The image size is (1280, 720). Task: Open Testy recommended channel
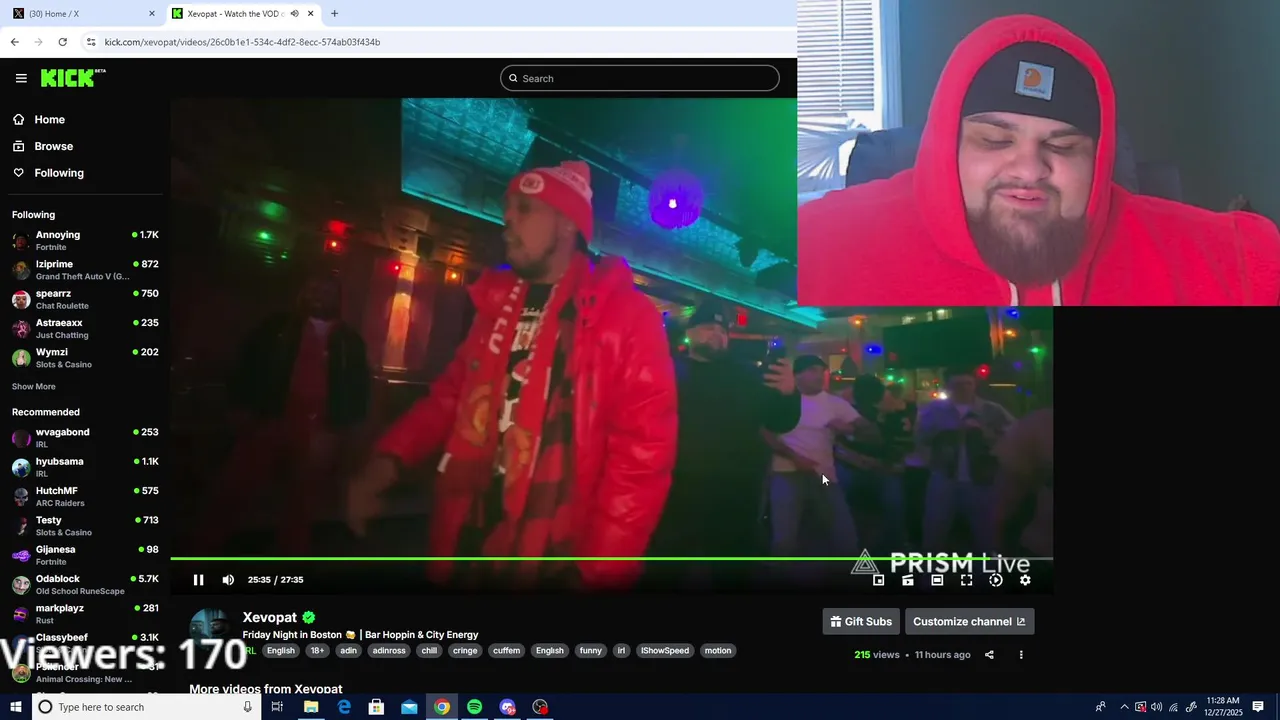(x=85, y=526)
